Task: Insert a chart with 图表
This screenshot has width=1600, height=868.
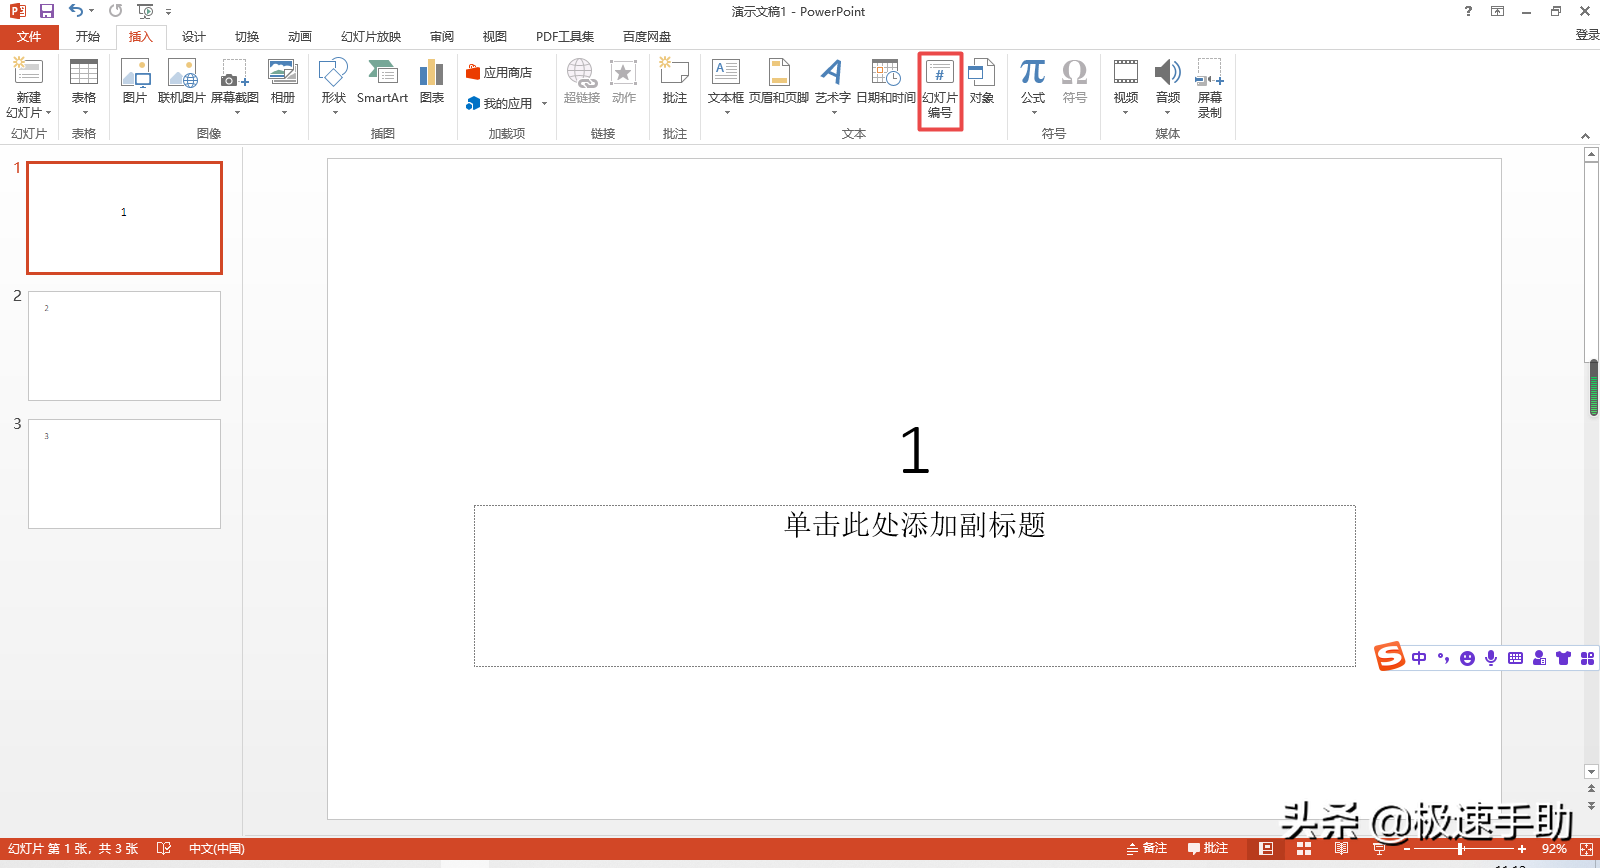Action: [432, 81]
